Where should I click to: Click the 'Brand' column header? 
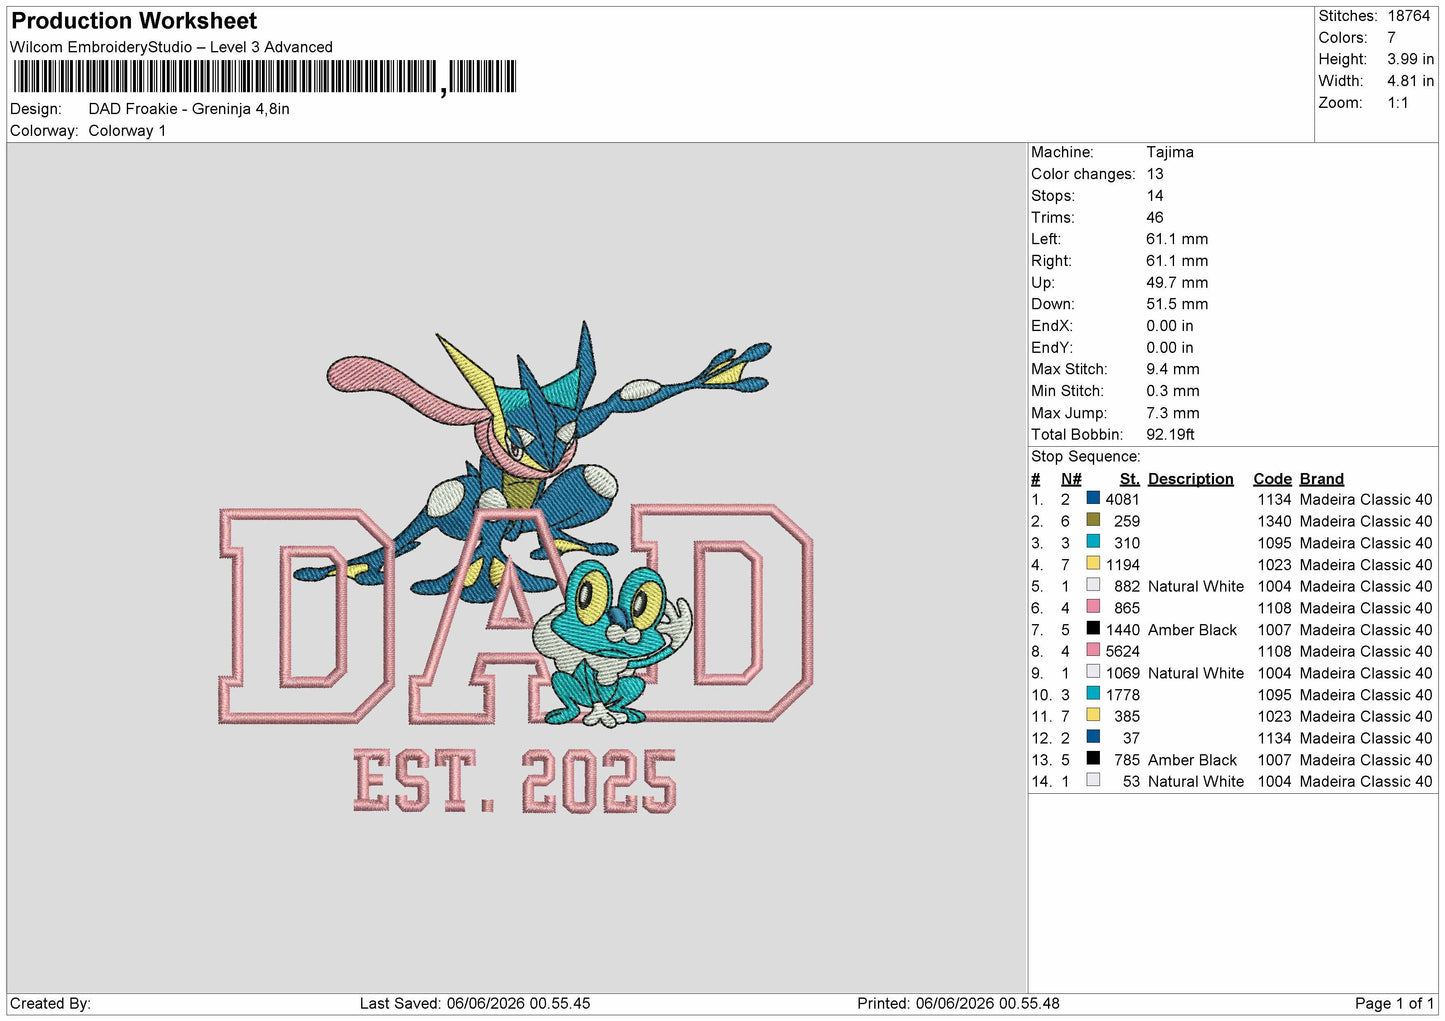coord(1321,479)
